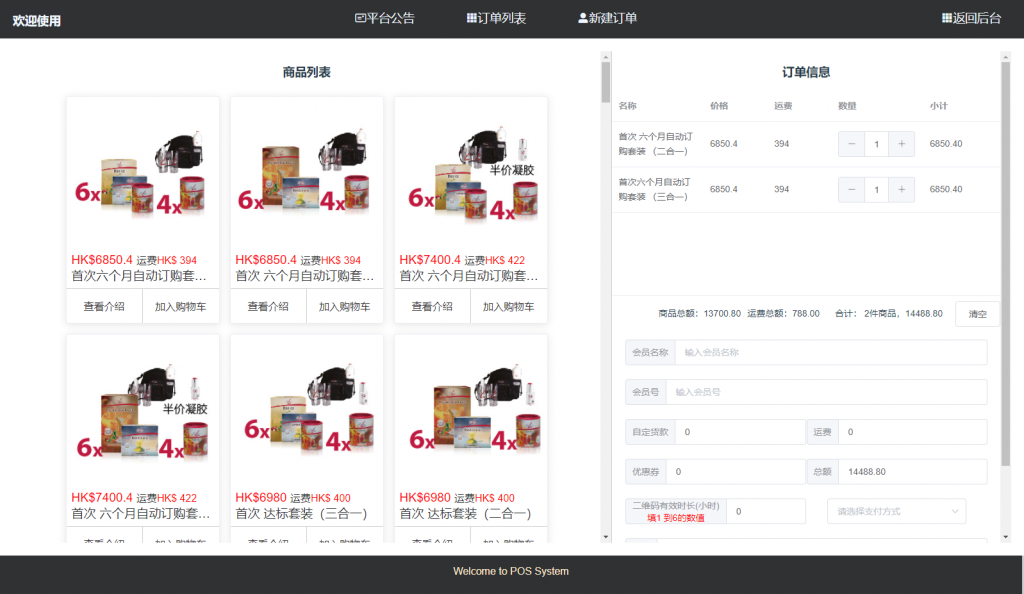
Task: Click the 清空 clear cart button
Action: (x=977, y=314)
